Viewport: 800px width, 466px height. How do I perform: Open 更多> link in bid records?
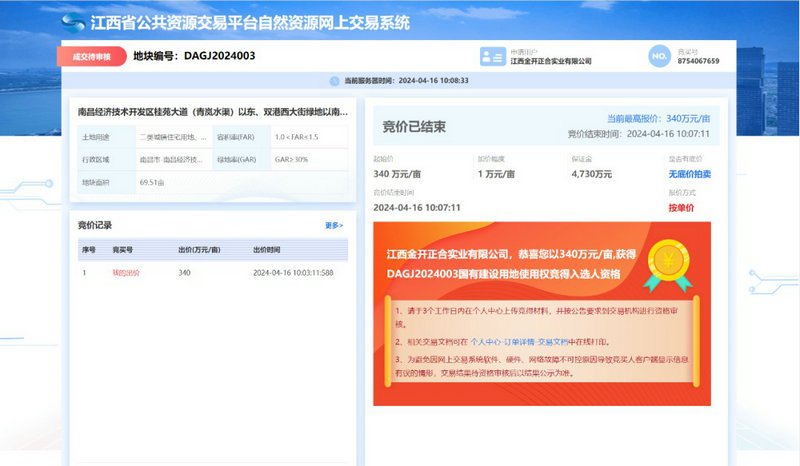click(334, 226)
